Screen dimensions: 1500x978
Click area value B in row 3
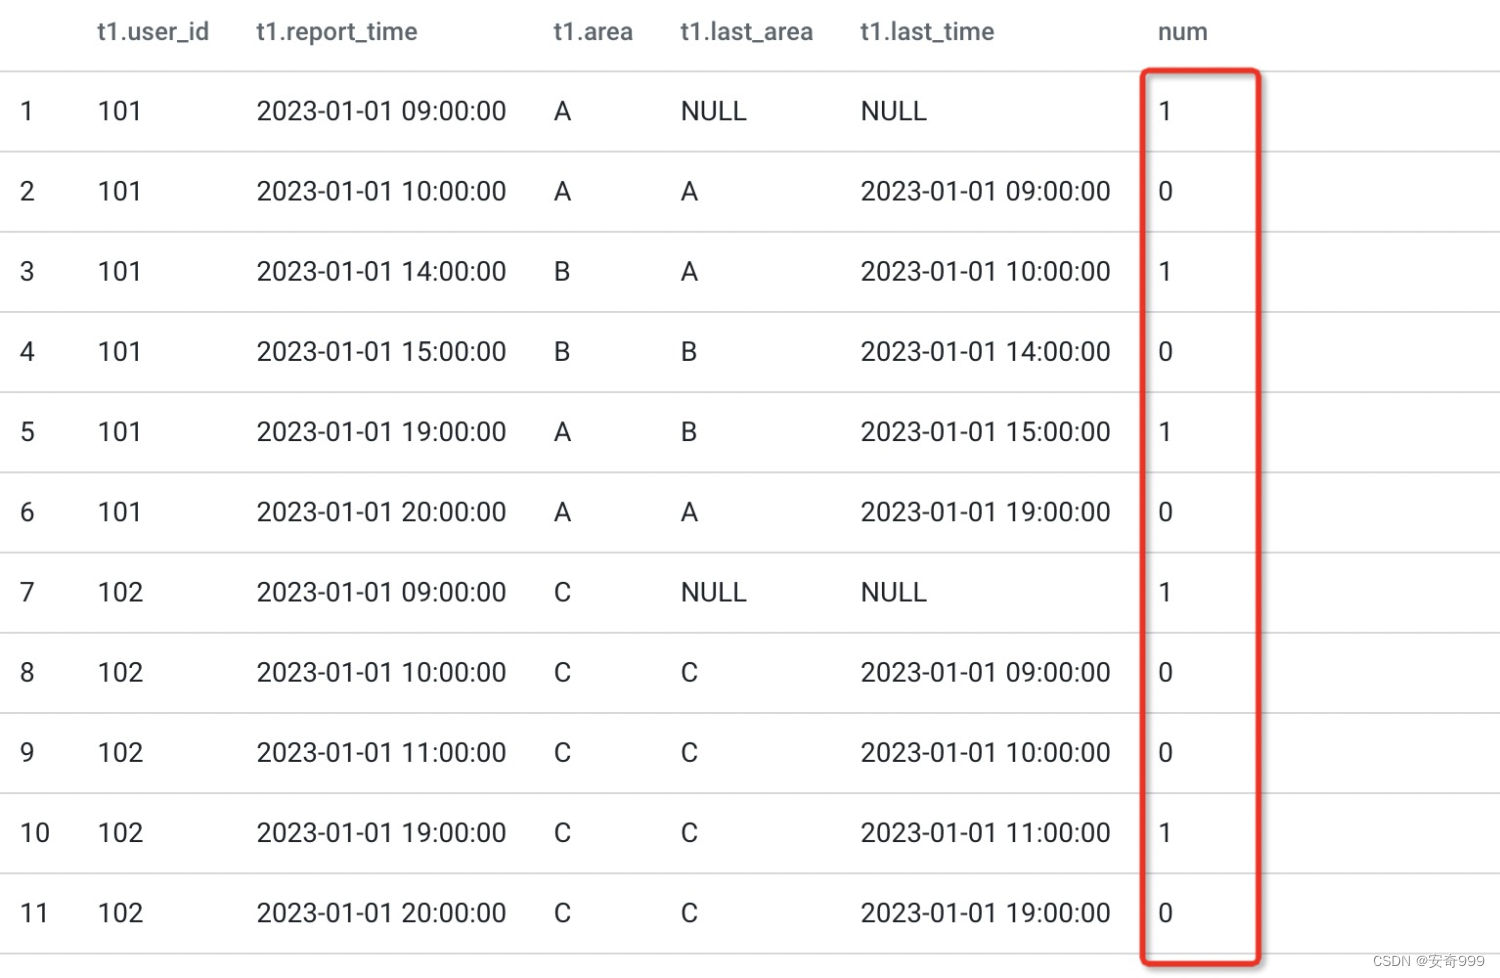(562, 271)
